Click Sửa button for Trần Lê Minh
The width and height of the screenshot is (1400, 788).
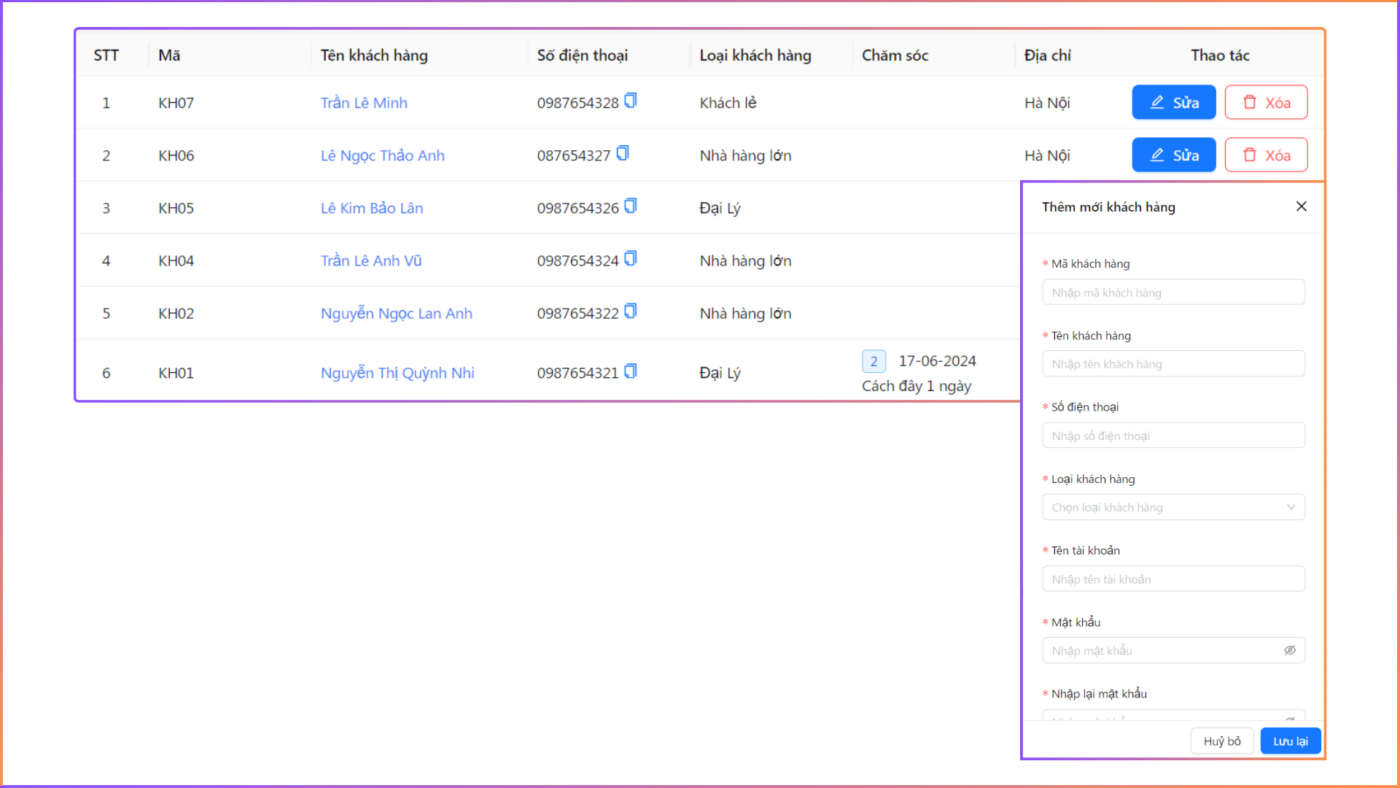click(1173, 102)
